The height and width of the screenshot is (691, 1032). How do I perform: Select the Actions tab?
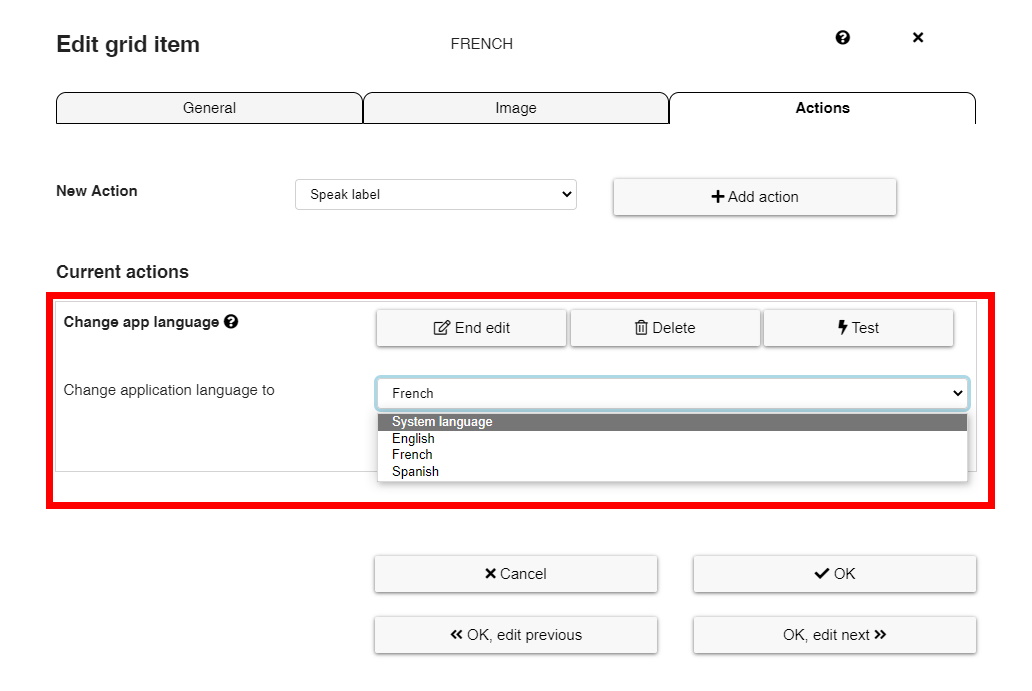[822, 108]
